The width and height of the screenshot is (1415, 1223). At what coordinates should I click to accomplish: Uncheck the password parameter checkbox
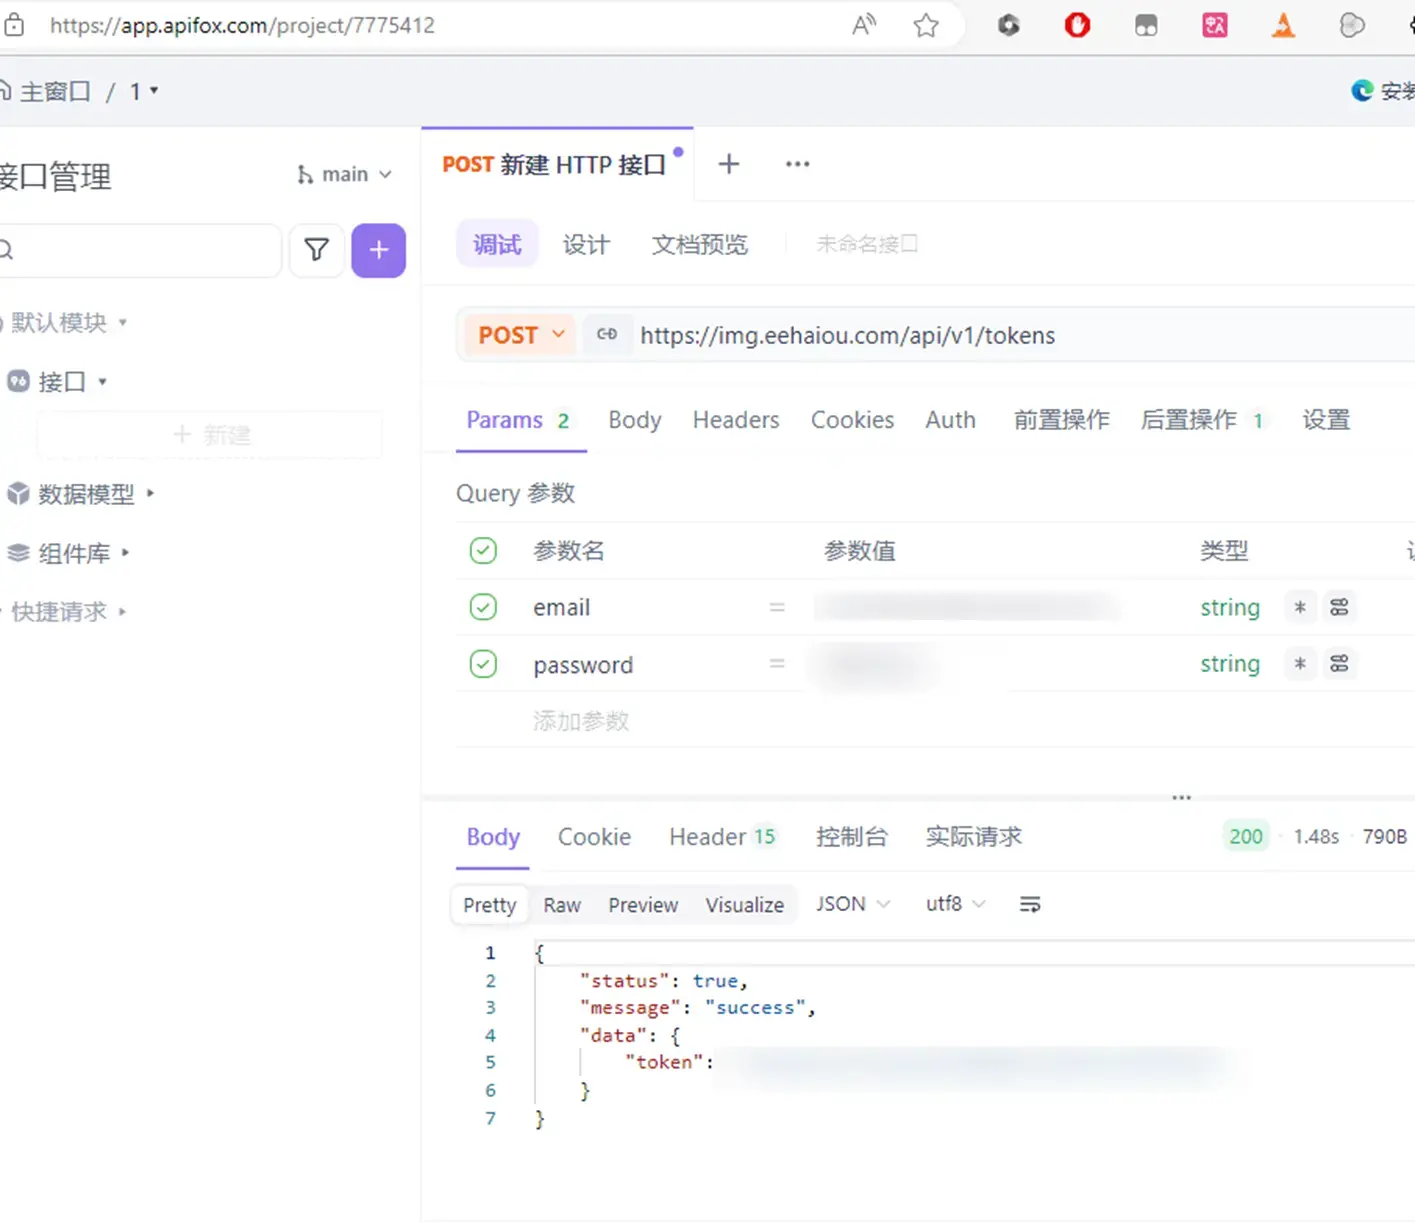(x=483, y=664)
